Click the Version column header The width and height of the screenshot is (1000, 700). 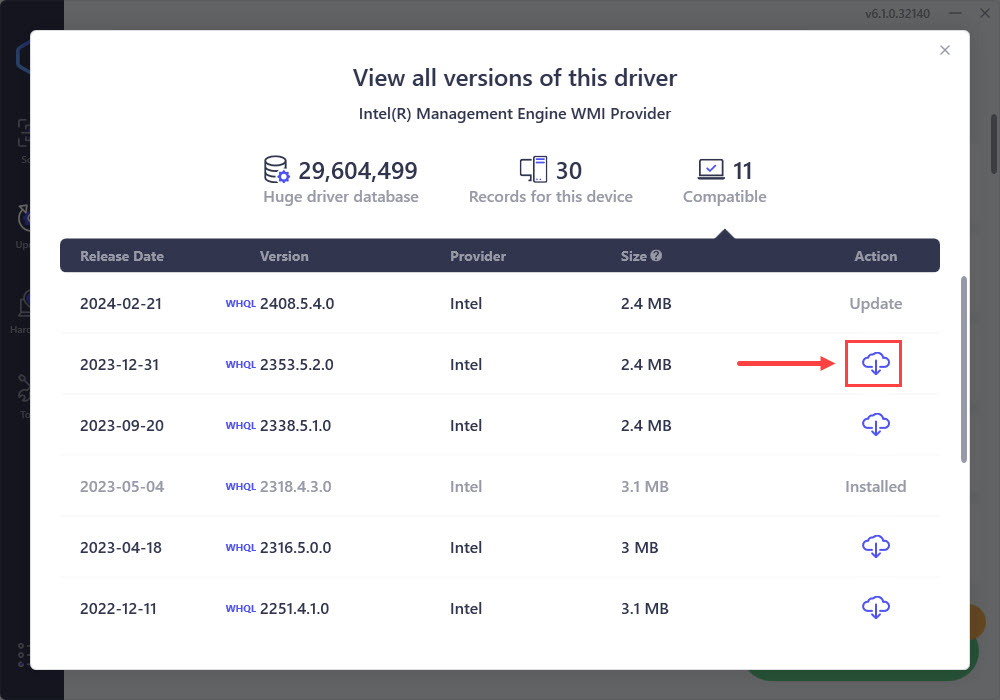(284, 256)
